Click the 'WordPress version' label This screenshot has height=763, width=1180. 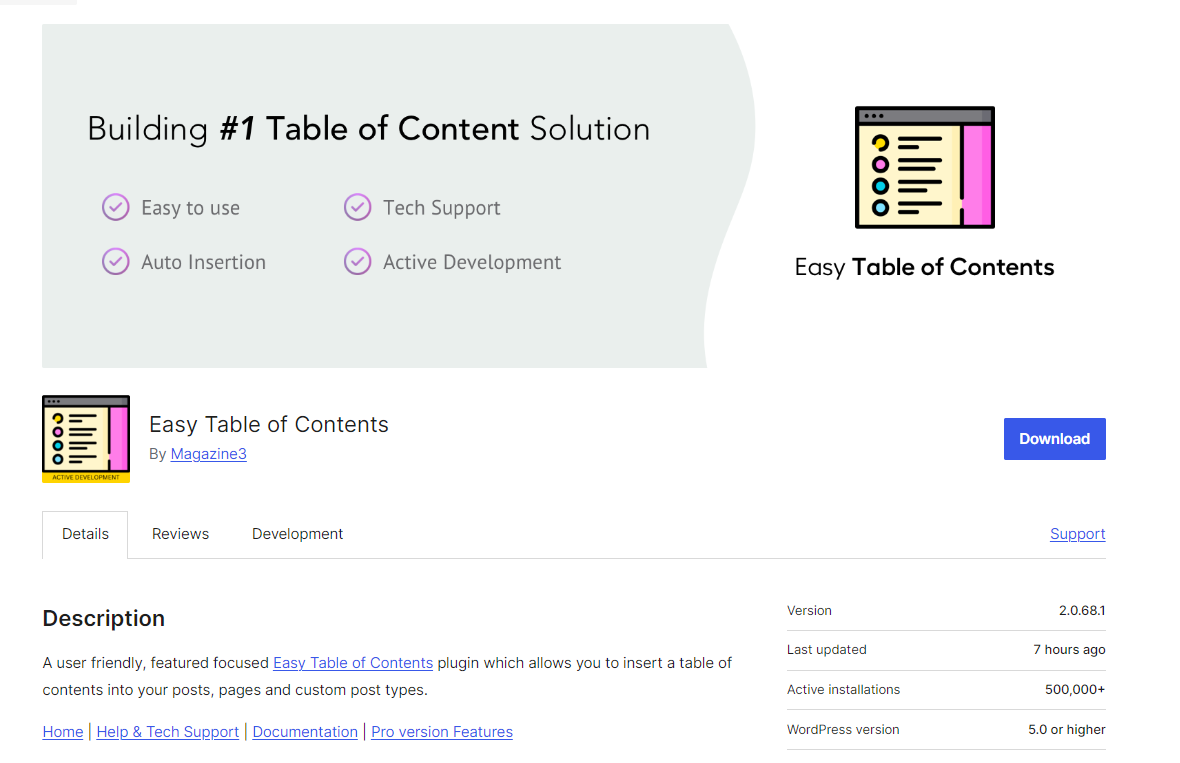coord(843,729)
